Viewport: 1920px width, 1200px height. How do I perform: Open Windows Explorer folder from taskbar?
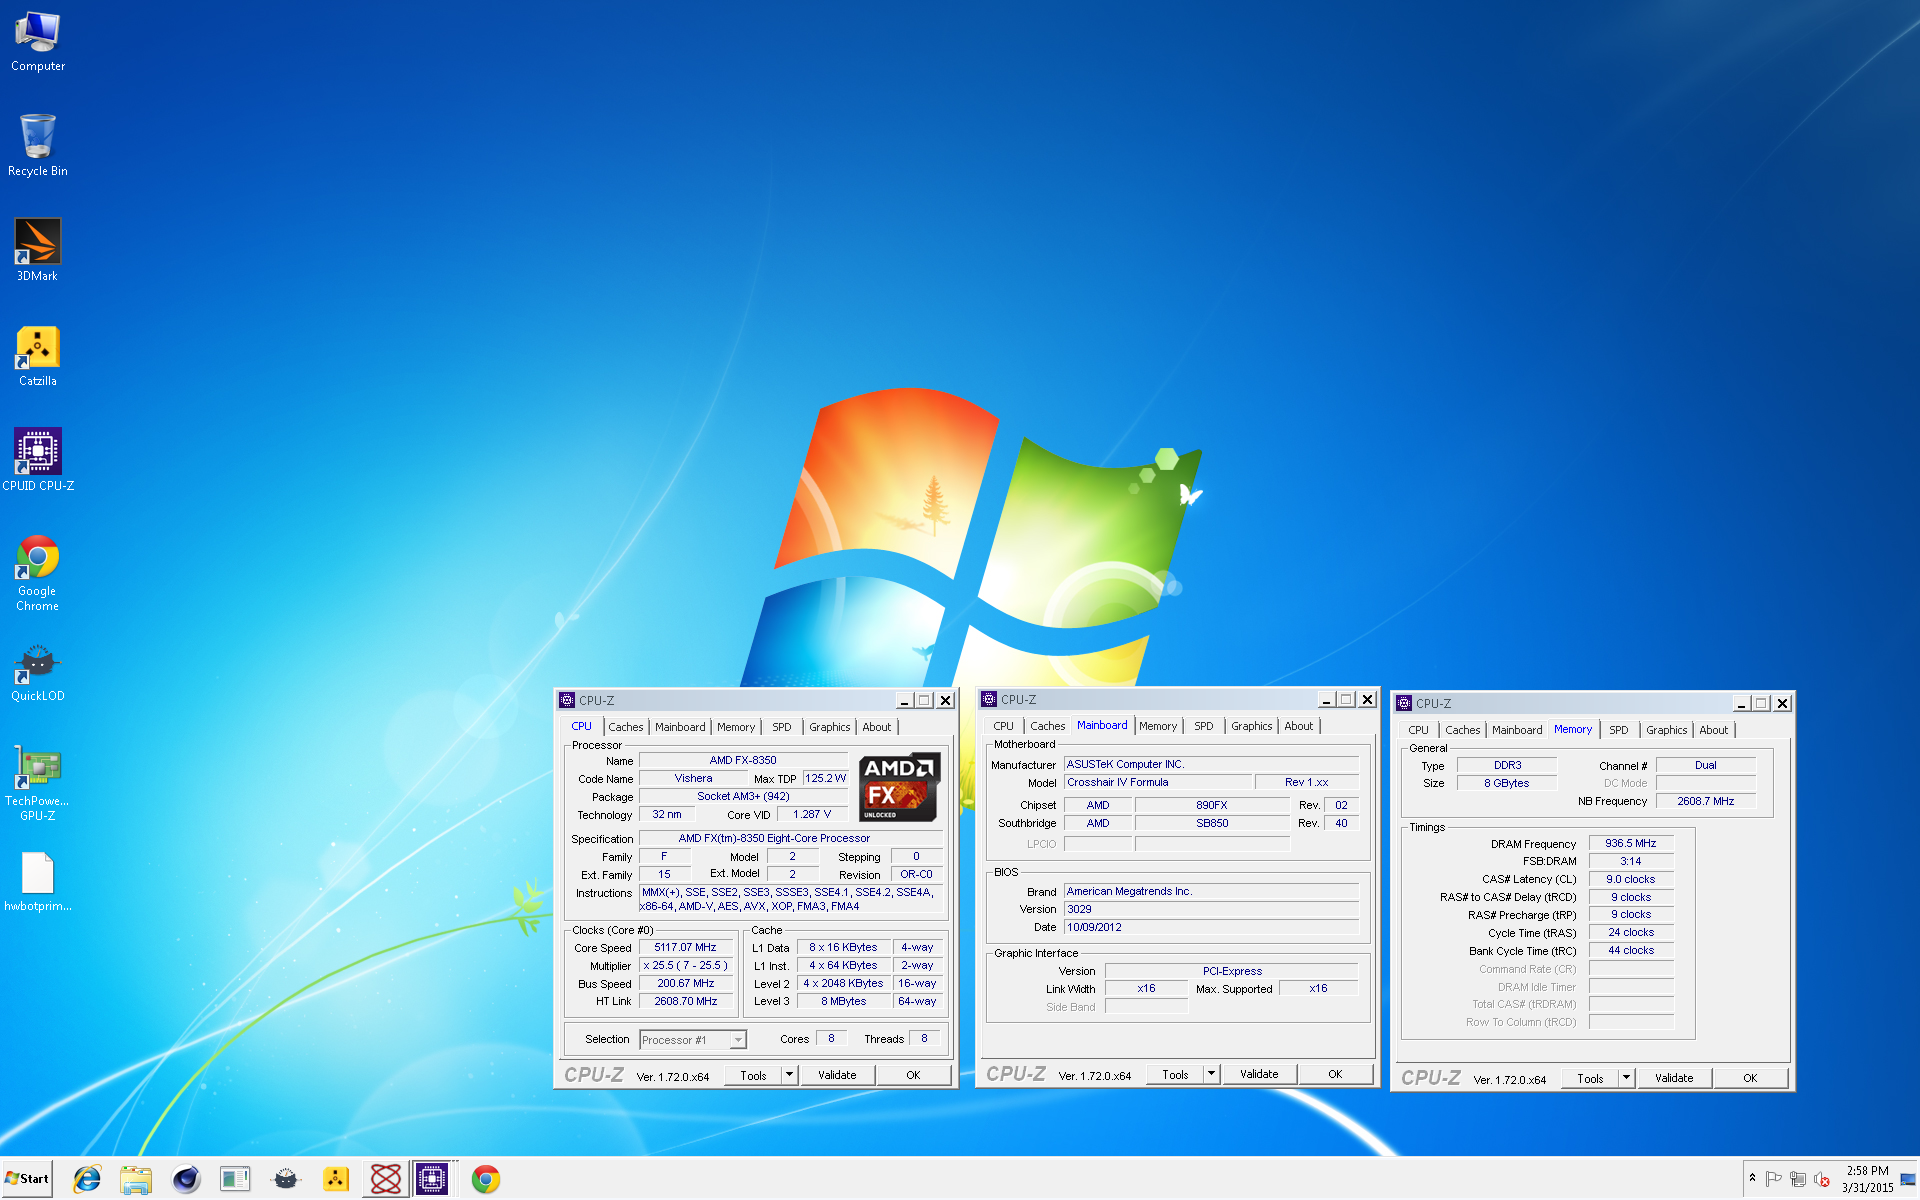136,1179
